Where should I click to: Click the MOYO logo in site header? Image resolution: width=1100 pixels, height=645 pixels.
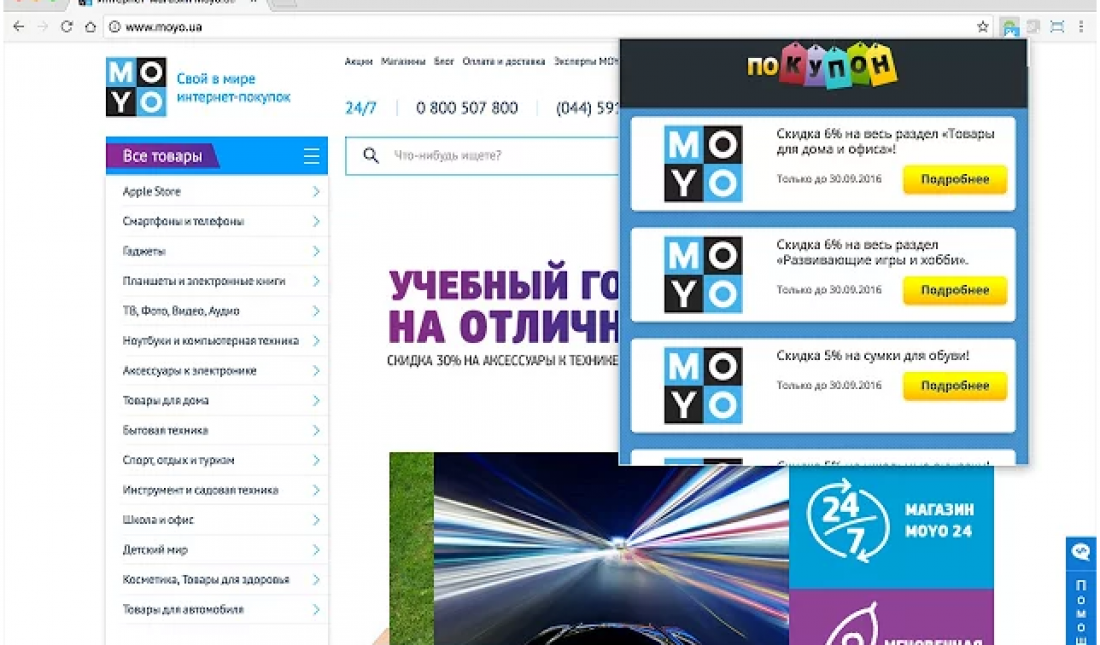pyautogui.click(x=136, y=87)
